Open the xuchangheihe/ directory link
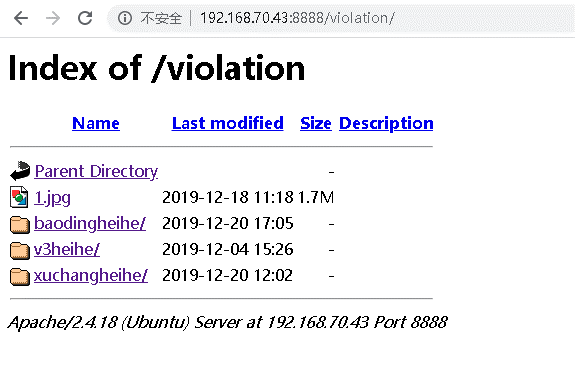This screenshot has height=377, width=575. [x=91, y=276]
